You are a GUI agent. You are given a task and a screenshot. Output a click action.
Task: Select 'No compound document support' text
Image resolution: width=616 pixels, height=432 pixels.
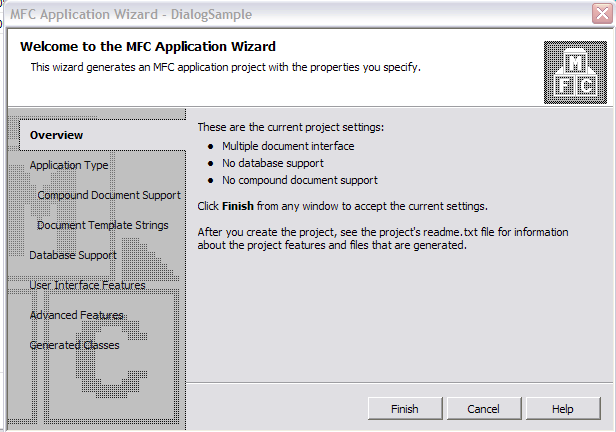click(x=300, y=180)
